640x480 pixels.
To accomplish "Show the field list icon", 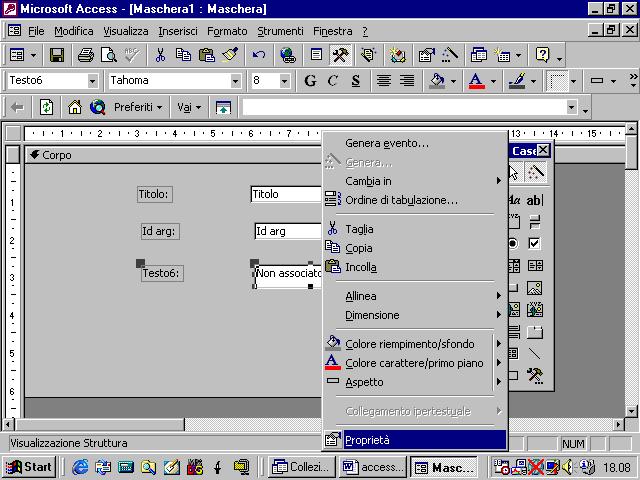I will [x=316, y=55].
